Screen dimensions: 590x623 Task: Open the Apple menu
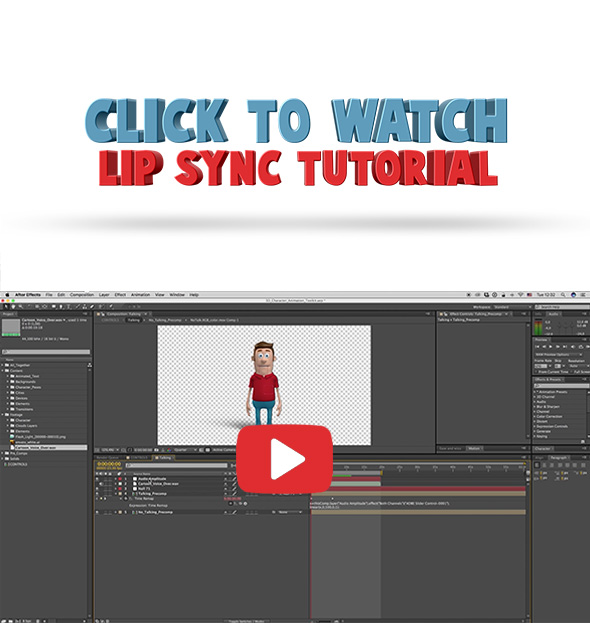(x=7, y=295)
